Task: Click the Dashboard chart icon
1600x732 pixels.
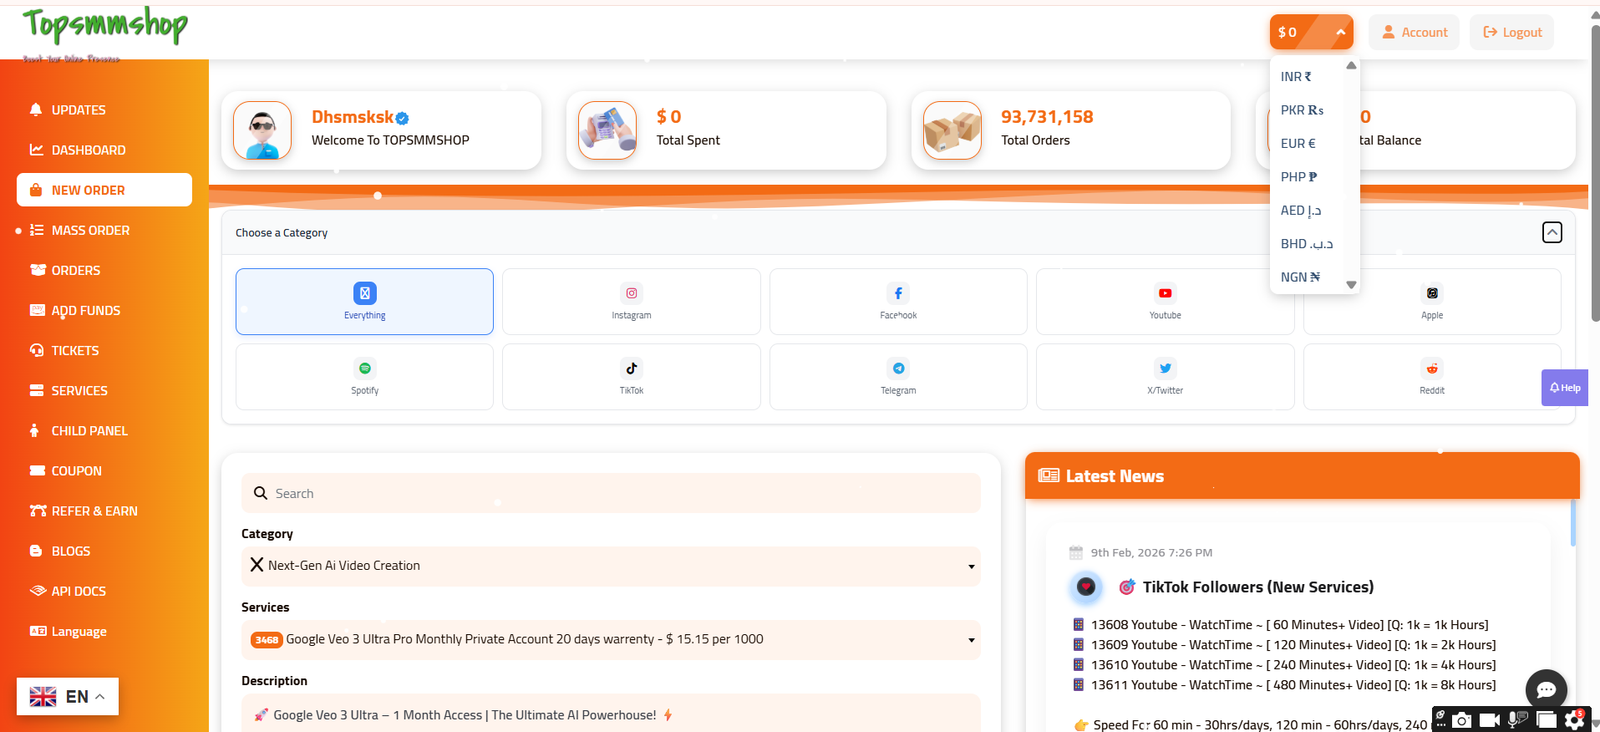Action: [x=37, y=150]
